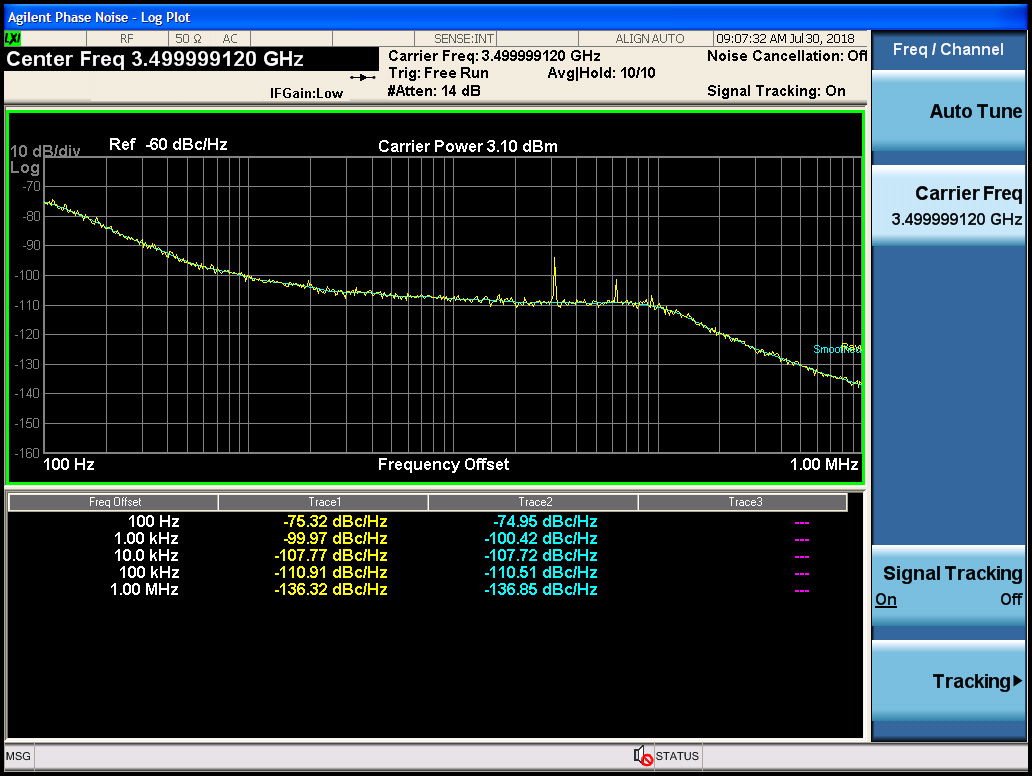
Task: Click the ALIGN AUTO status indicator
Action: click(649, 38)
